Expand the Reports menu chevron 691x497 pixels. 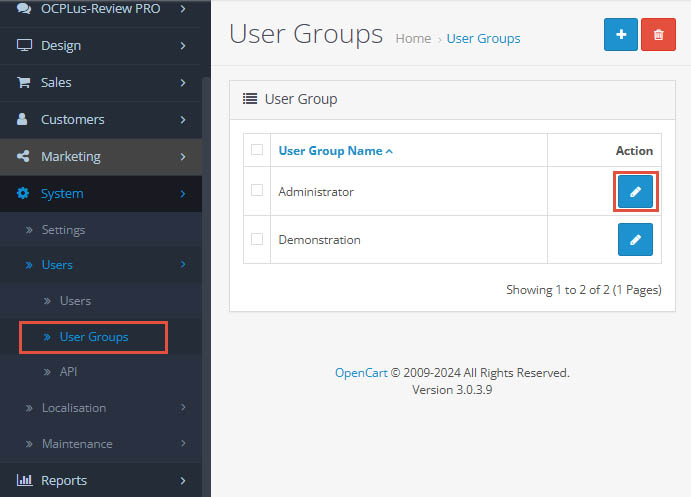[183, 480]
